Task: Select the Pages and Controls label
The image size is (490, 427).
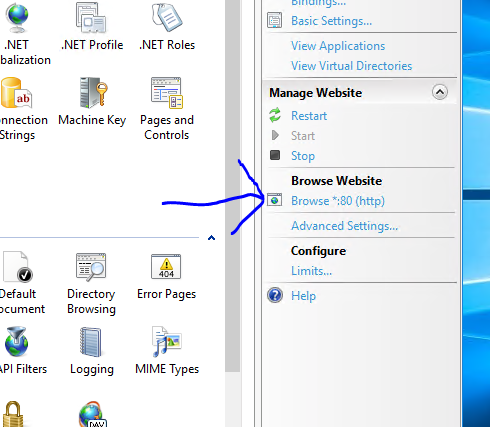Action: pyautogui.click(x=167, y=127)
